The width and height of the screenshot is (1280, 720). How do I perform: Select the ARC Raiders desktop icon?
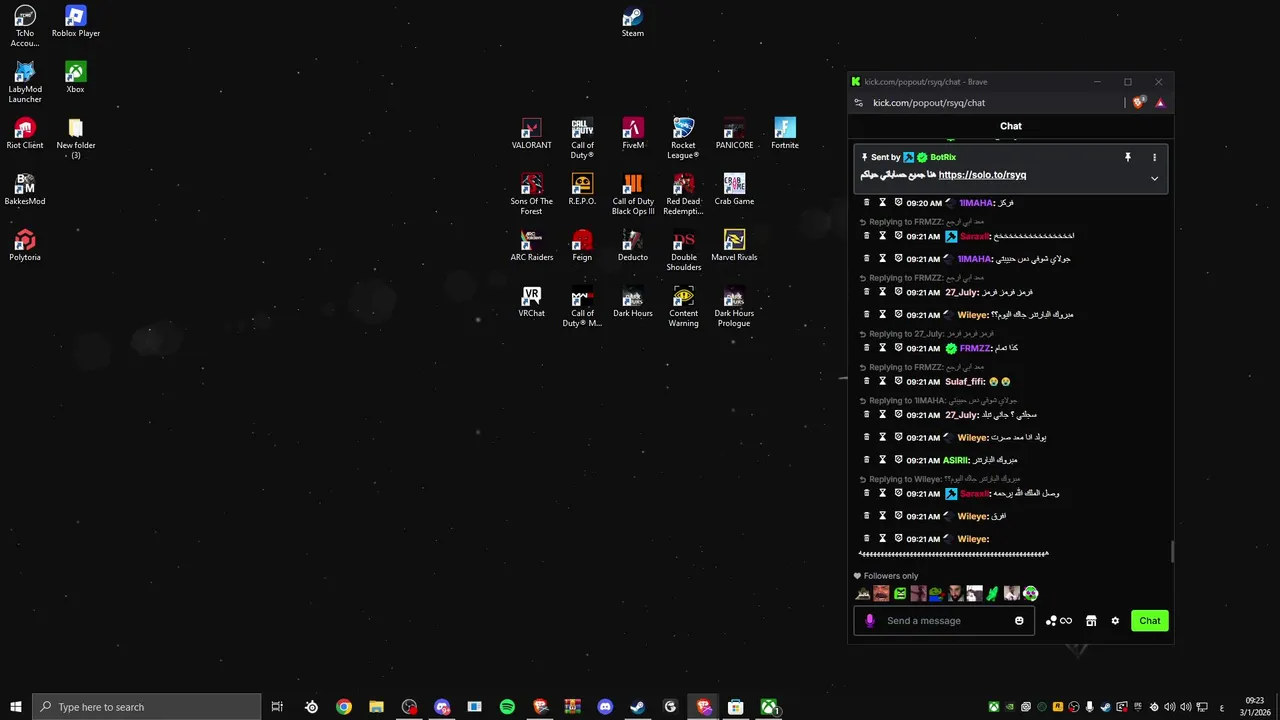pyautogui.click(x=531, y=246)
